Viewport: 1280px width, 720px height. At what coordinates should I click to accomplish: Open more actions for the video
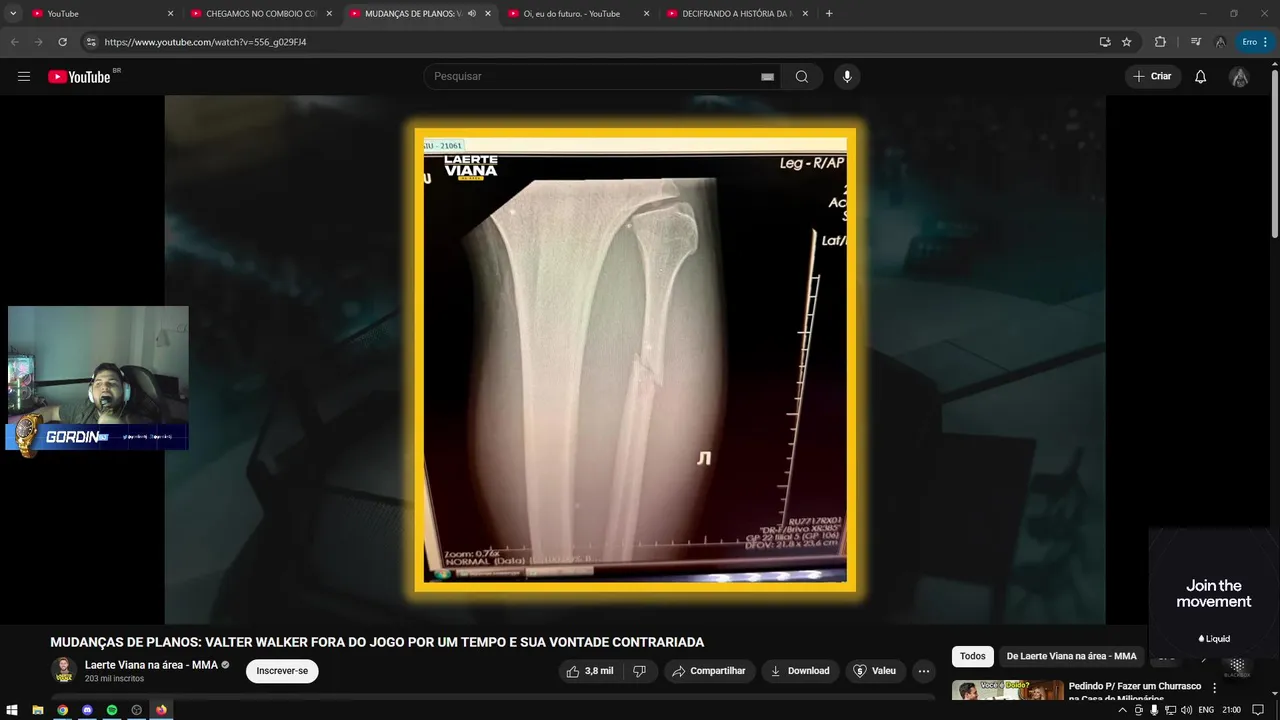coord(924,671)
